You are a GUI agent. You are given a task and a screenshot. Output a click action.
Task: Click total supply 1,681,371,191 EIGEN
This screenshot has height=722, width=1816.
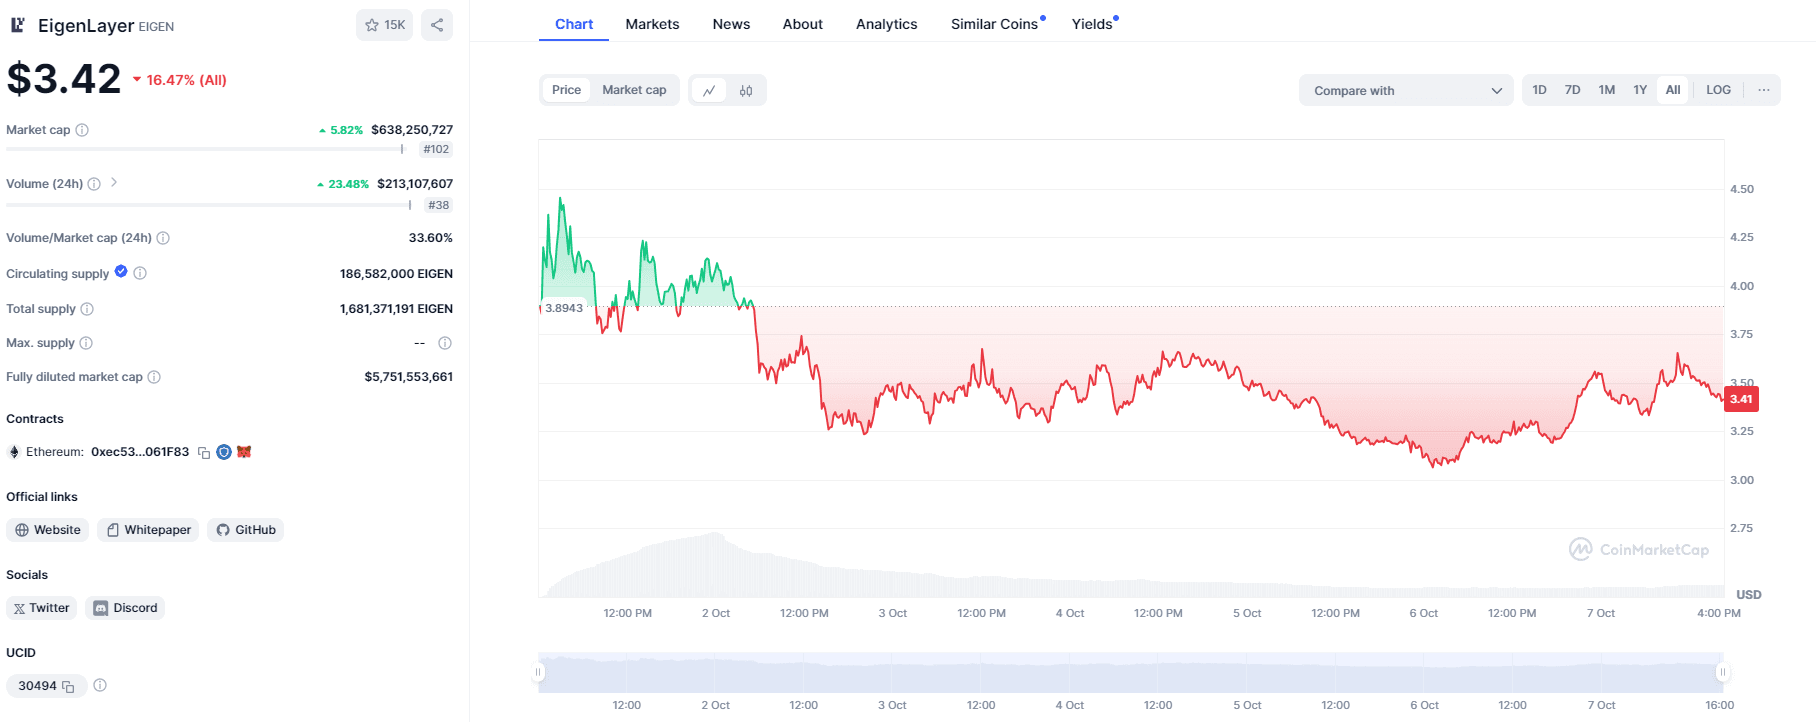396,309
